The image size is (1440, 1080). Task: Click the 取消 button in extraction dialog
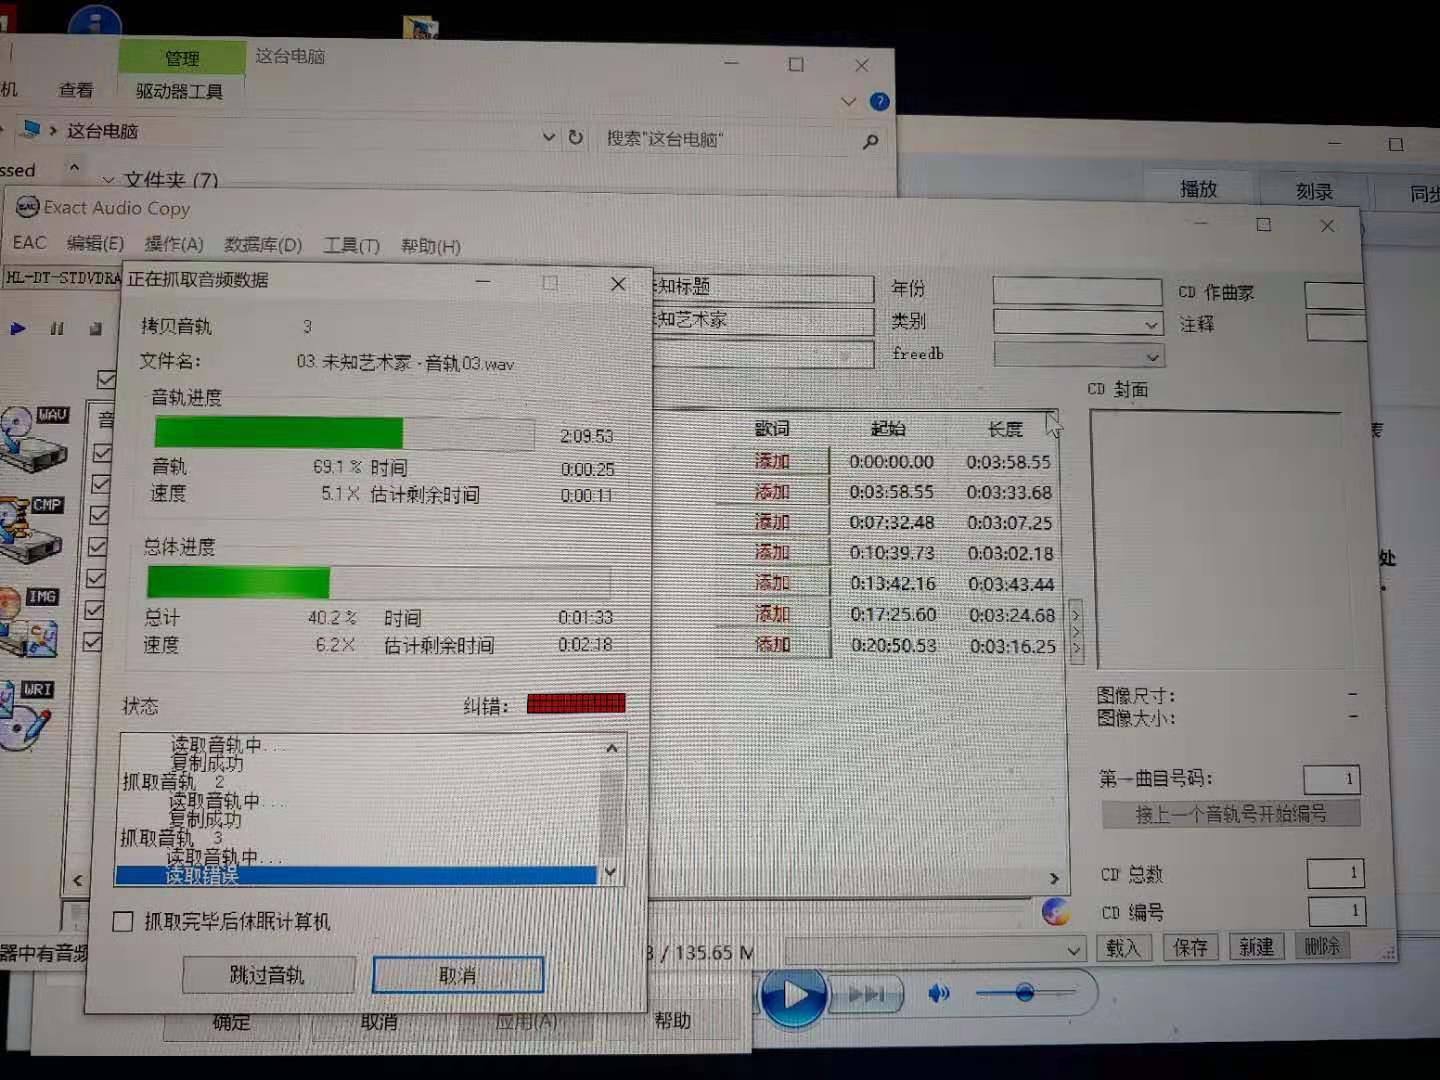pyautogui.click(x=458, y=975)
